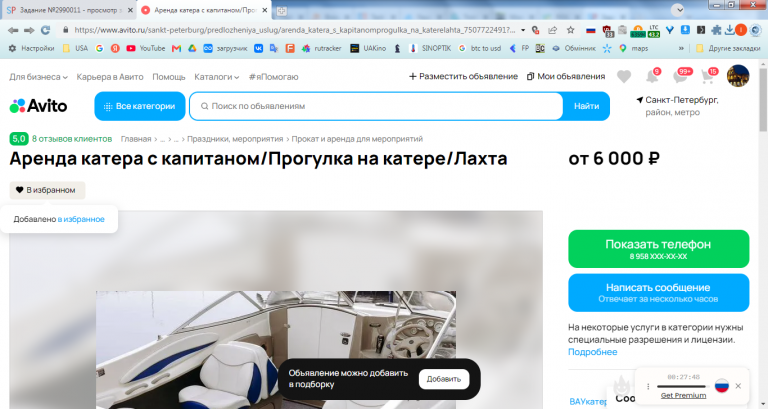Open the messages chat icon with 99+ badge
Viewport: 768px width, 409px height.
[x=682, y=75]
